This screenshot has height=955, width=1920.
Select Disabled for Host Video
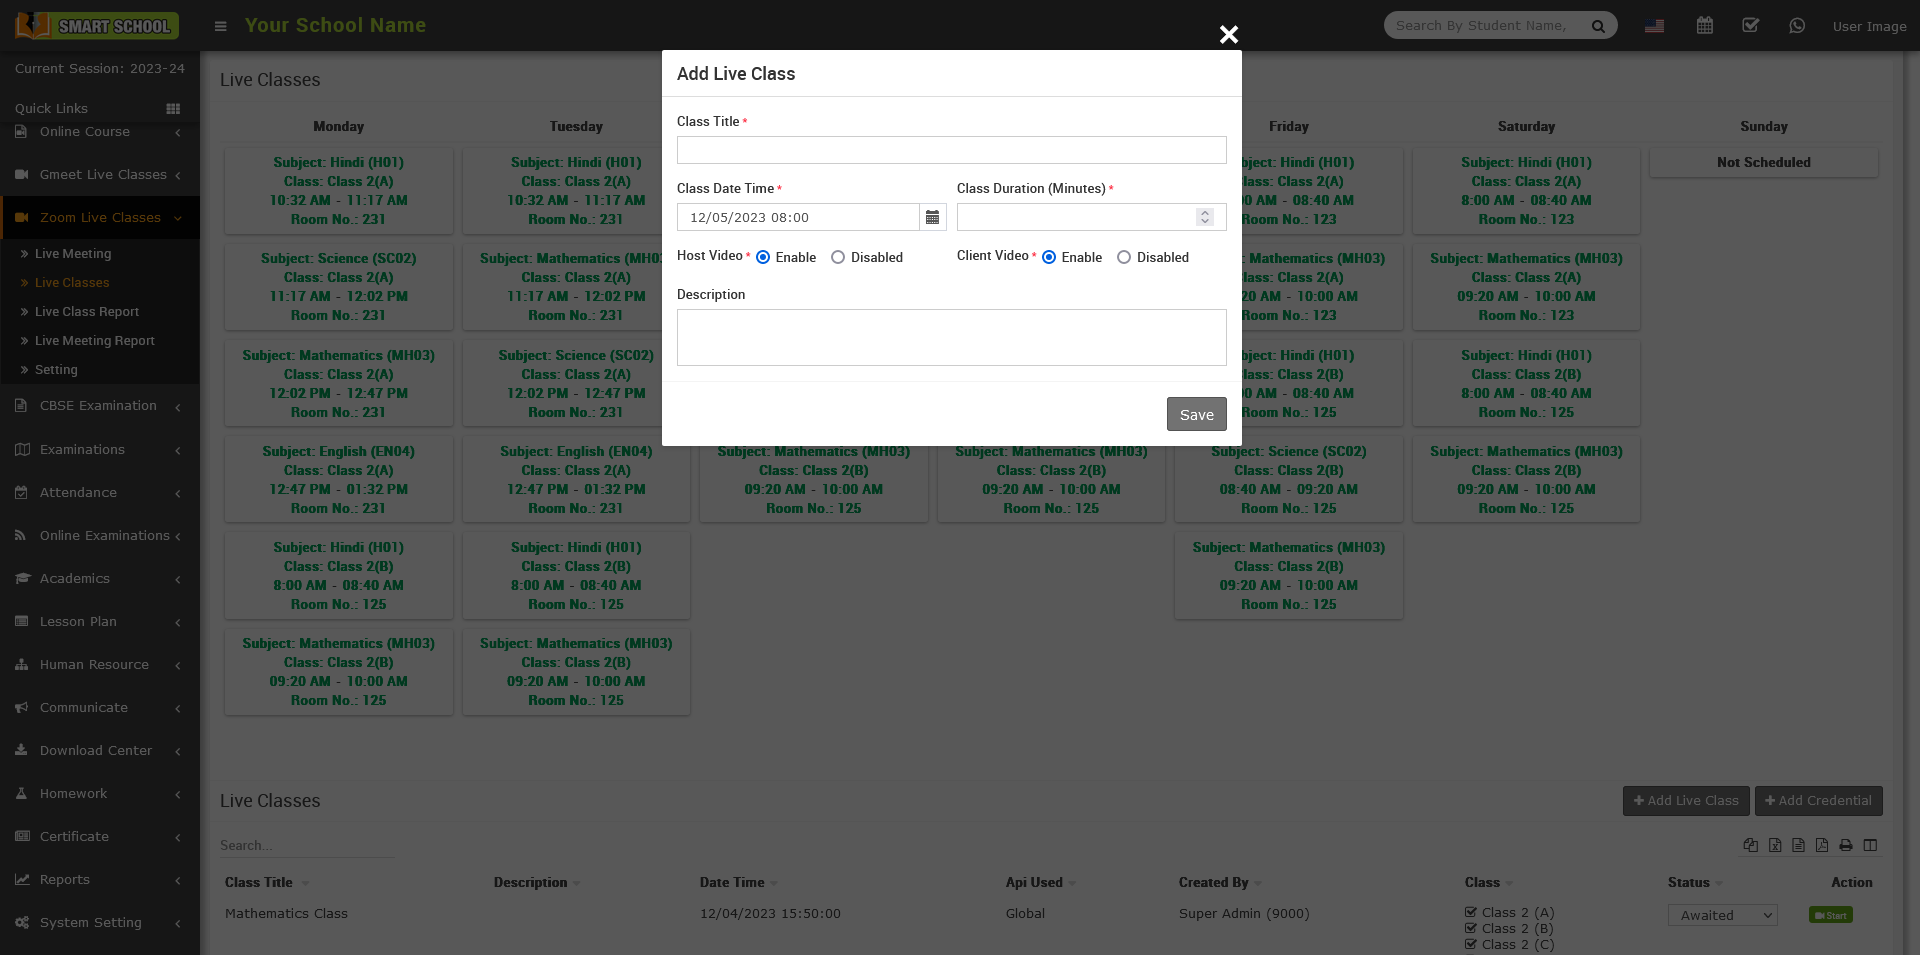[838, 257]
